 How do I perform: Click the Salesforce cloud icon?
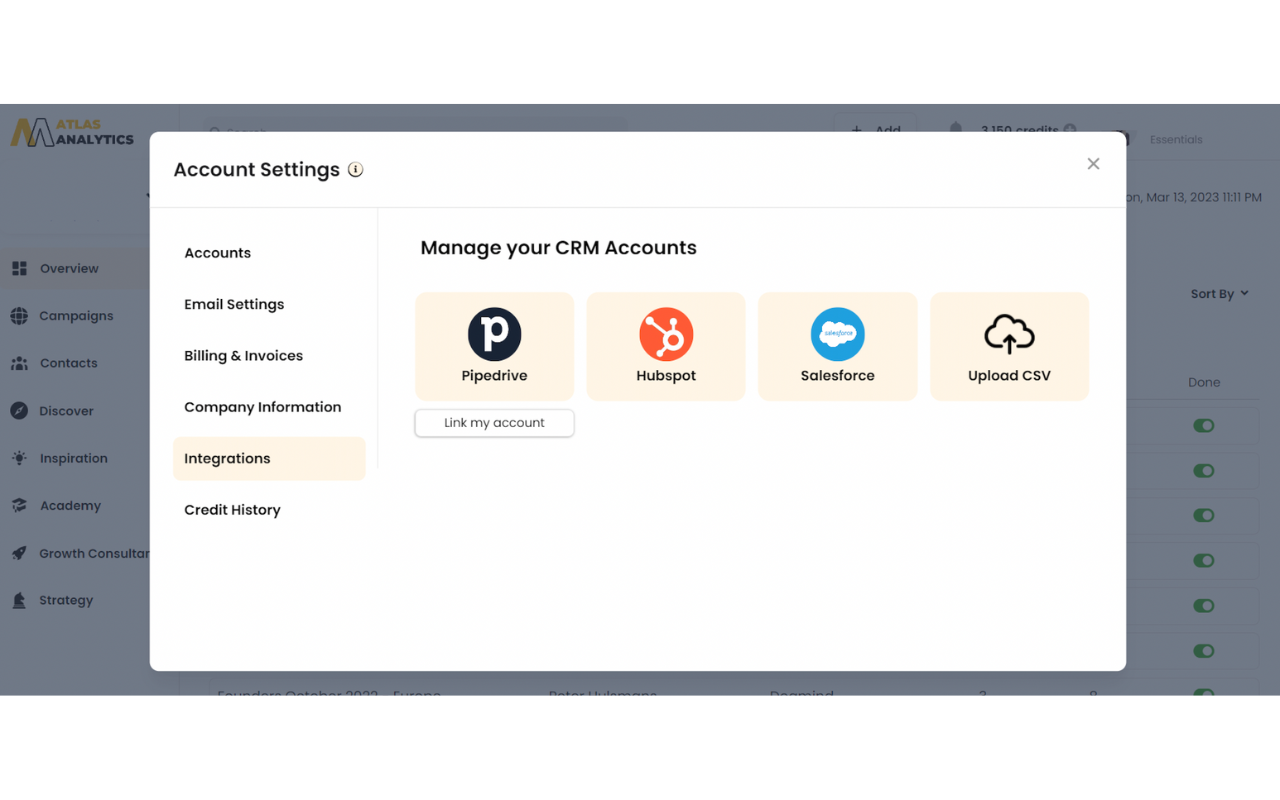point(837,334)
